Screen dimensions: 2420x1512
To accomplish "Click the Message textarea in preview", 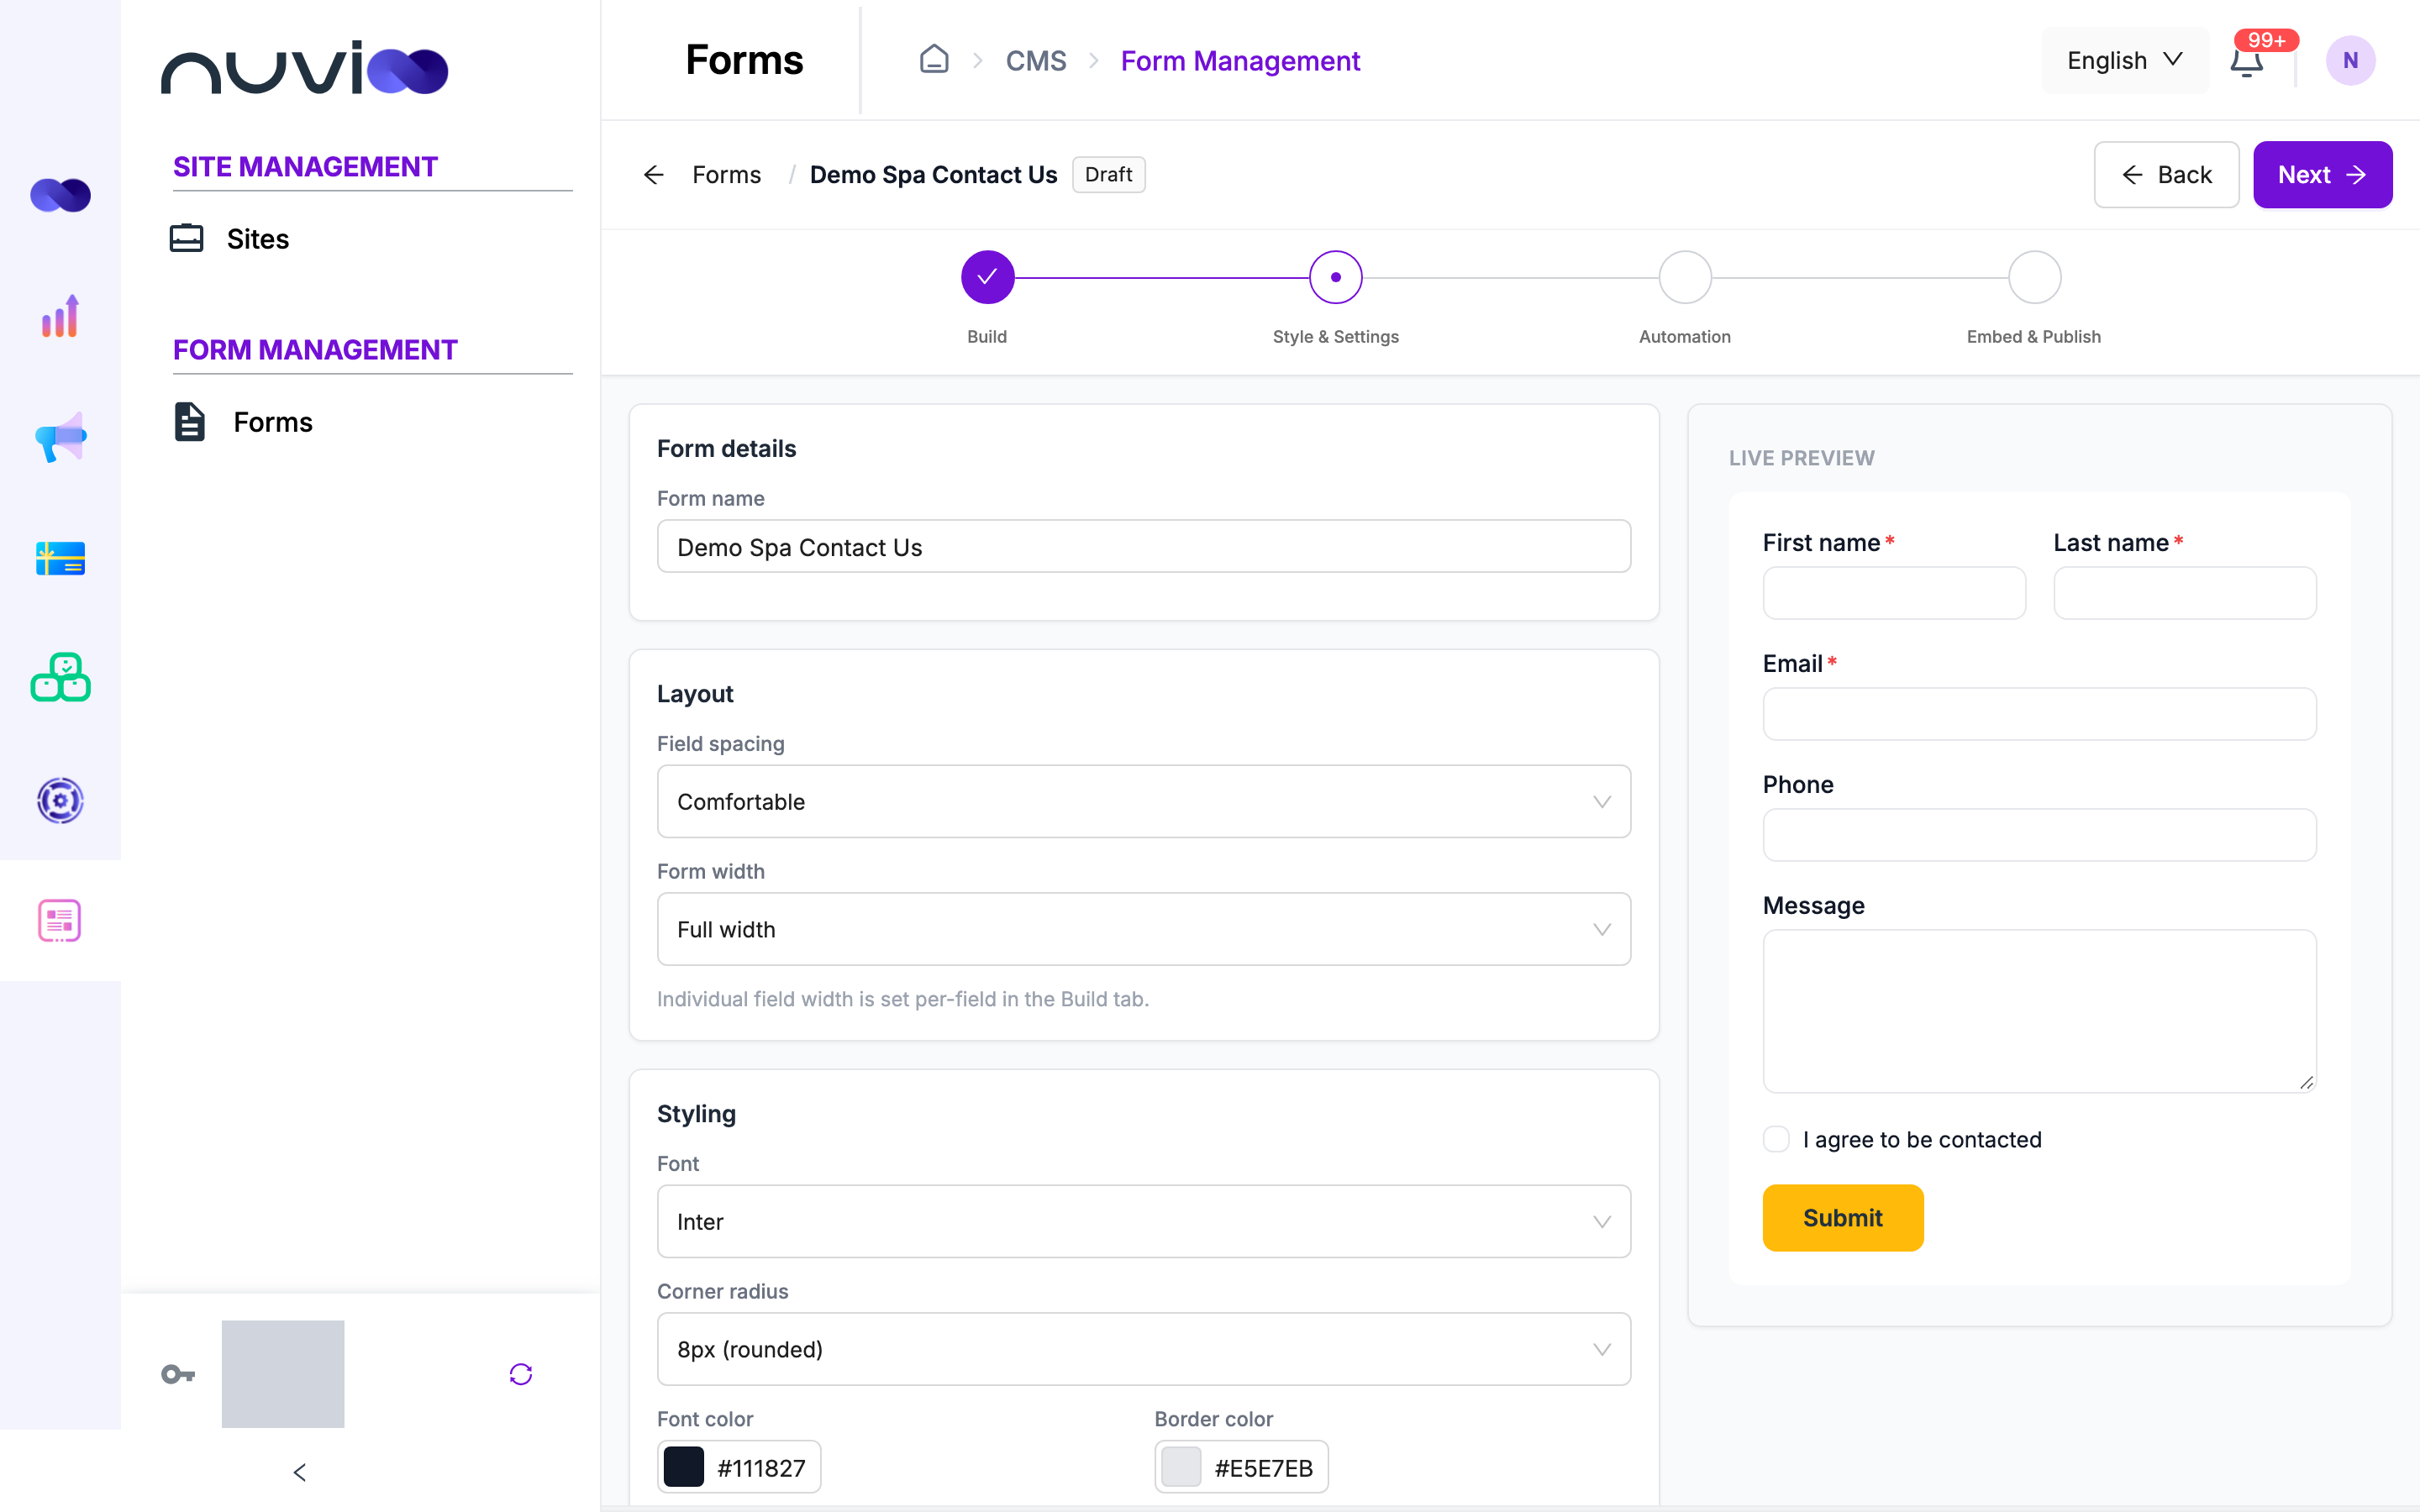I will (x=2039, y=1011).
